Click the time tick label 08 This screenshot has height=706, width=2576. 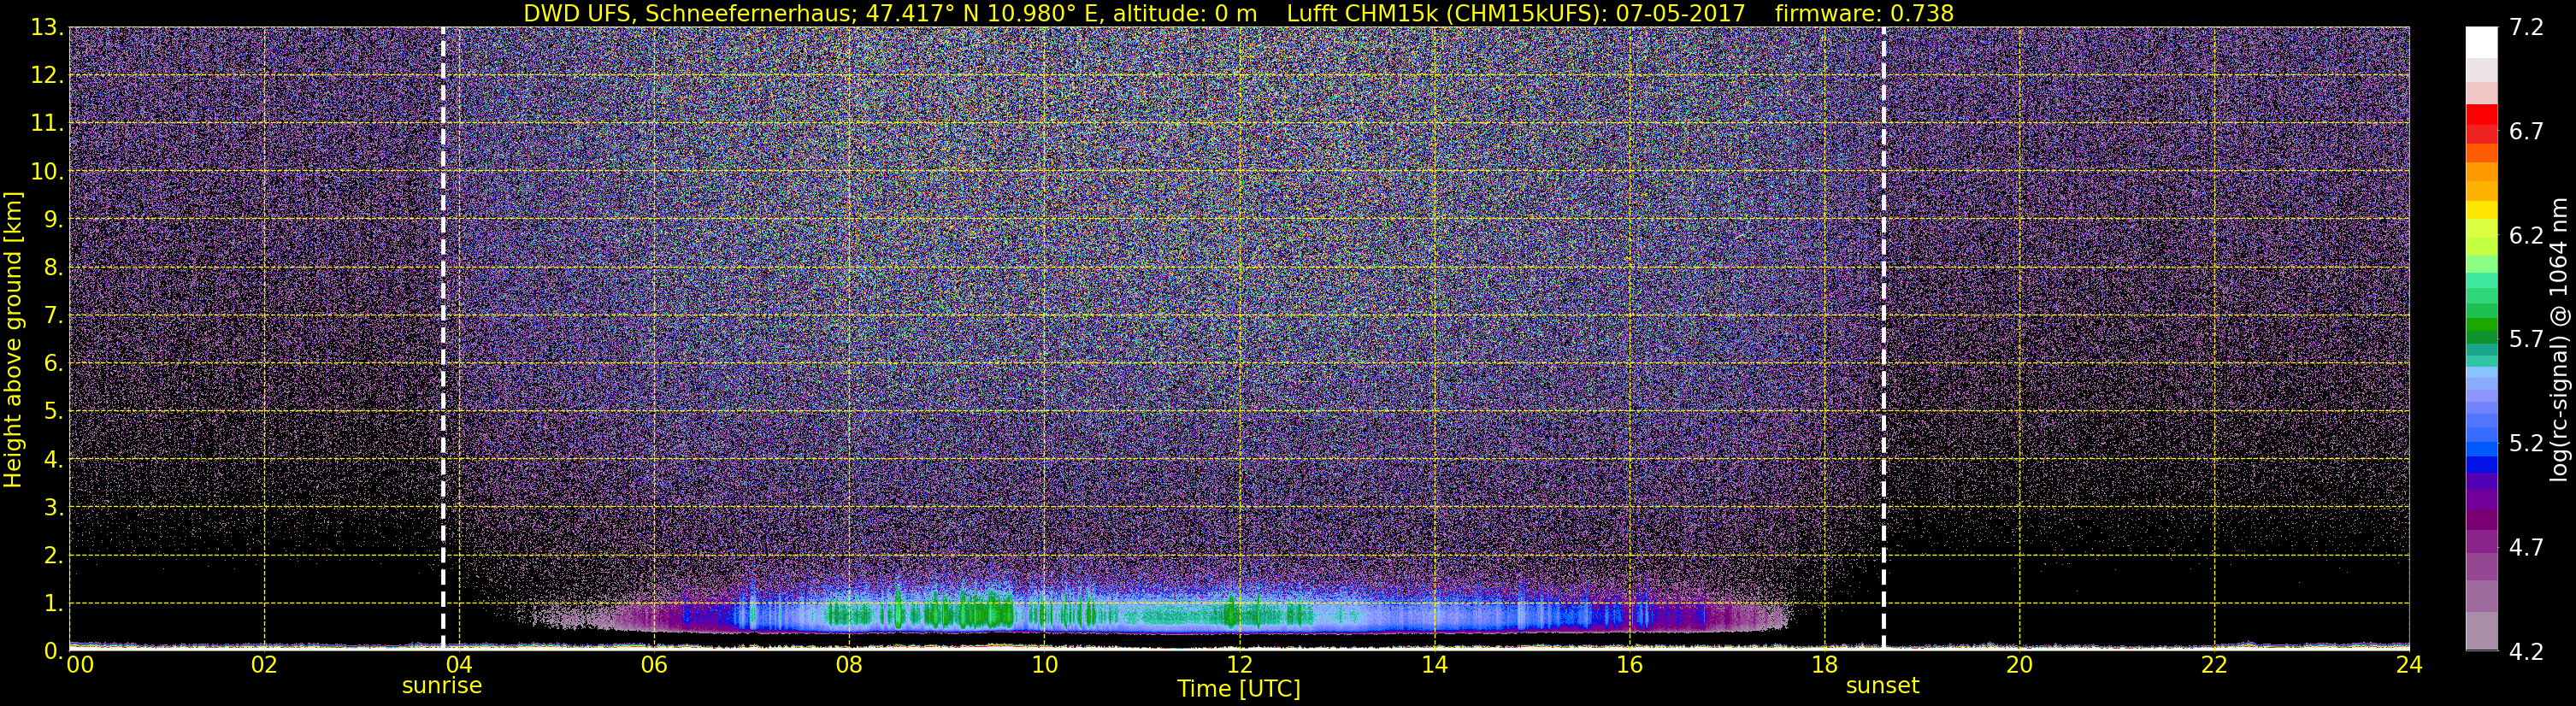pos(849,665)
